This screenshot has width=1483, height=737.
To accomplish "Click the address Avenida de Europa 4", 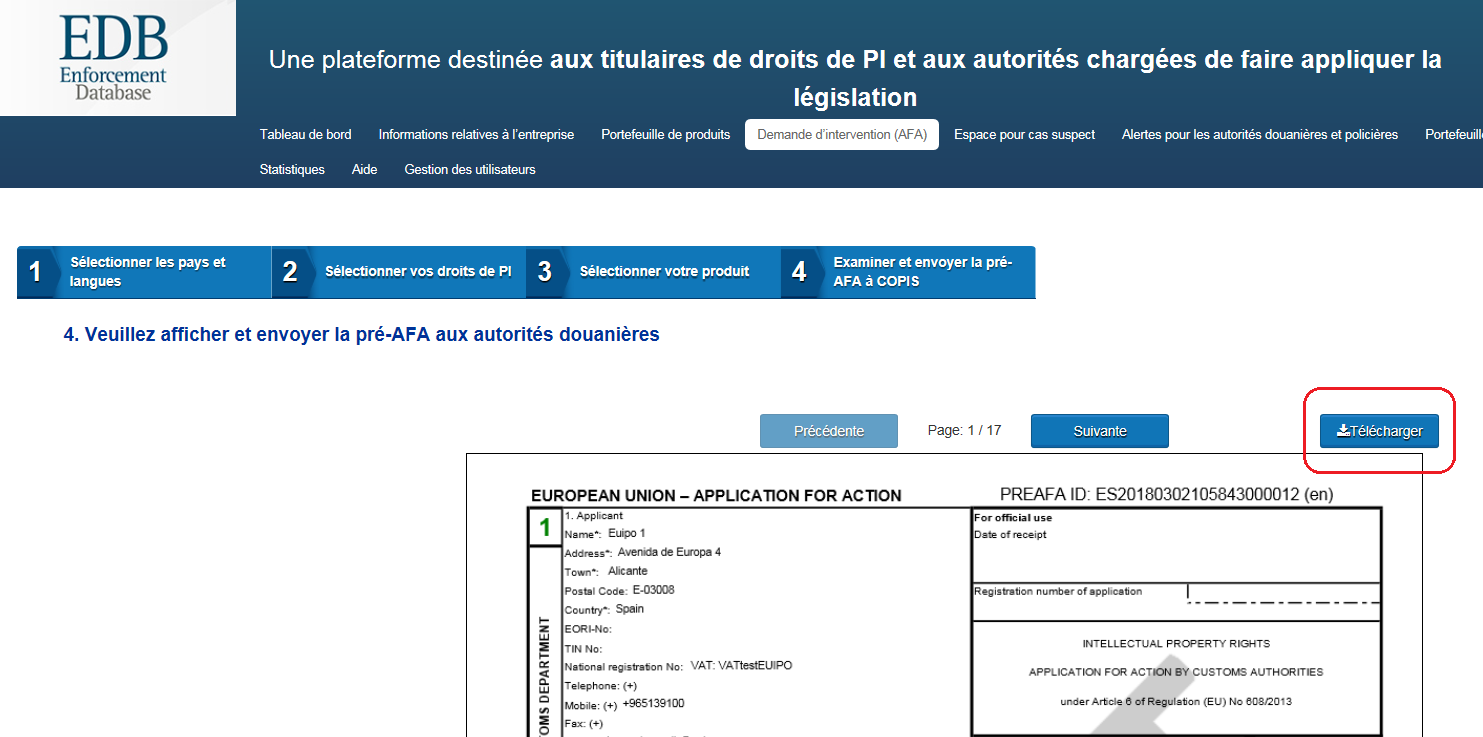I will [x=669, y=552].
